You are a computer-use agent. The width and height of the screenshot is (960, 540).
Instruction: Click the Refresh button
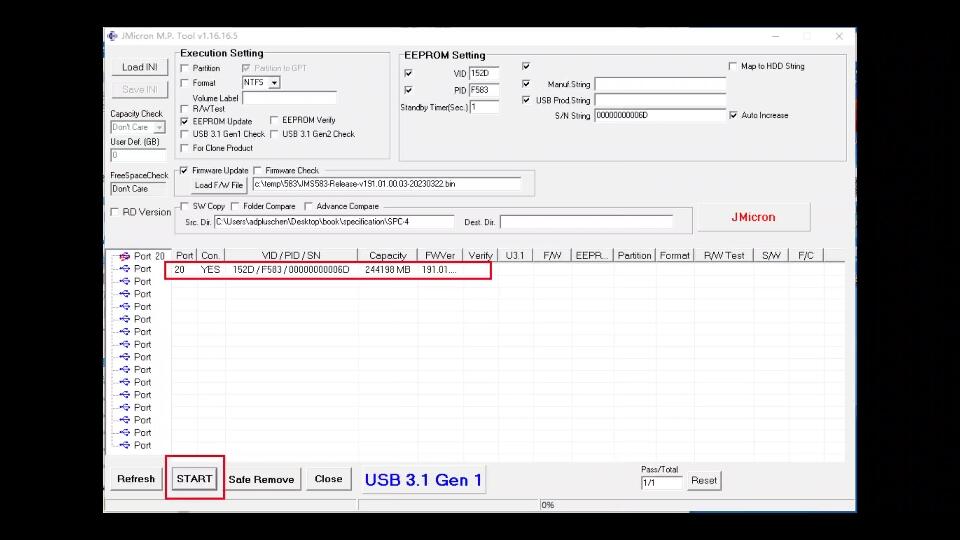136,479
